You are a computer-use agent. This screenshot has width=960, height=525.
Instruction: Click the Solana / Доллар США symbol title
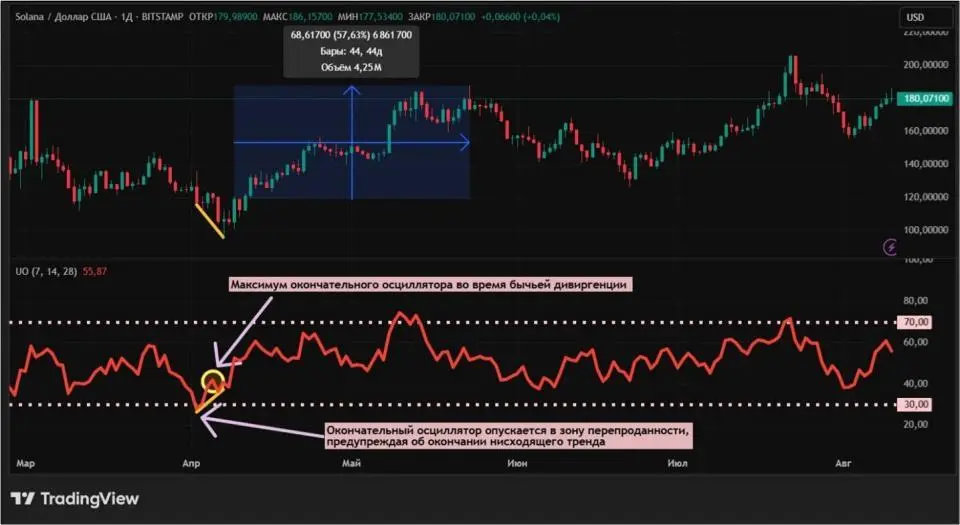(x=62, y=17)
